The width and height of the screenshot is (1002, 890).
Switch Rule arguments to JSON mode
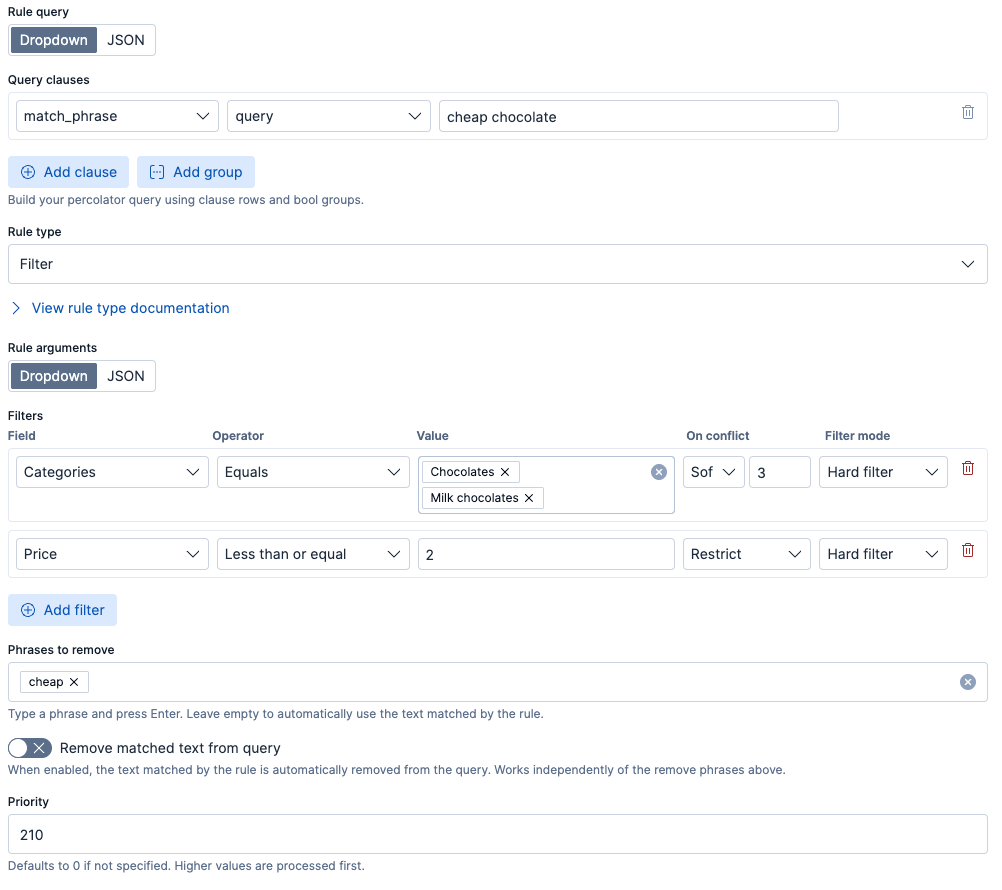click(x=126, y=376)
